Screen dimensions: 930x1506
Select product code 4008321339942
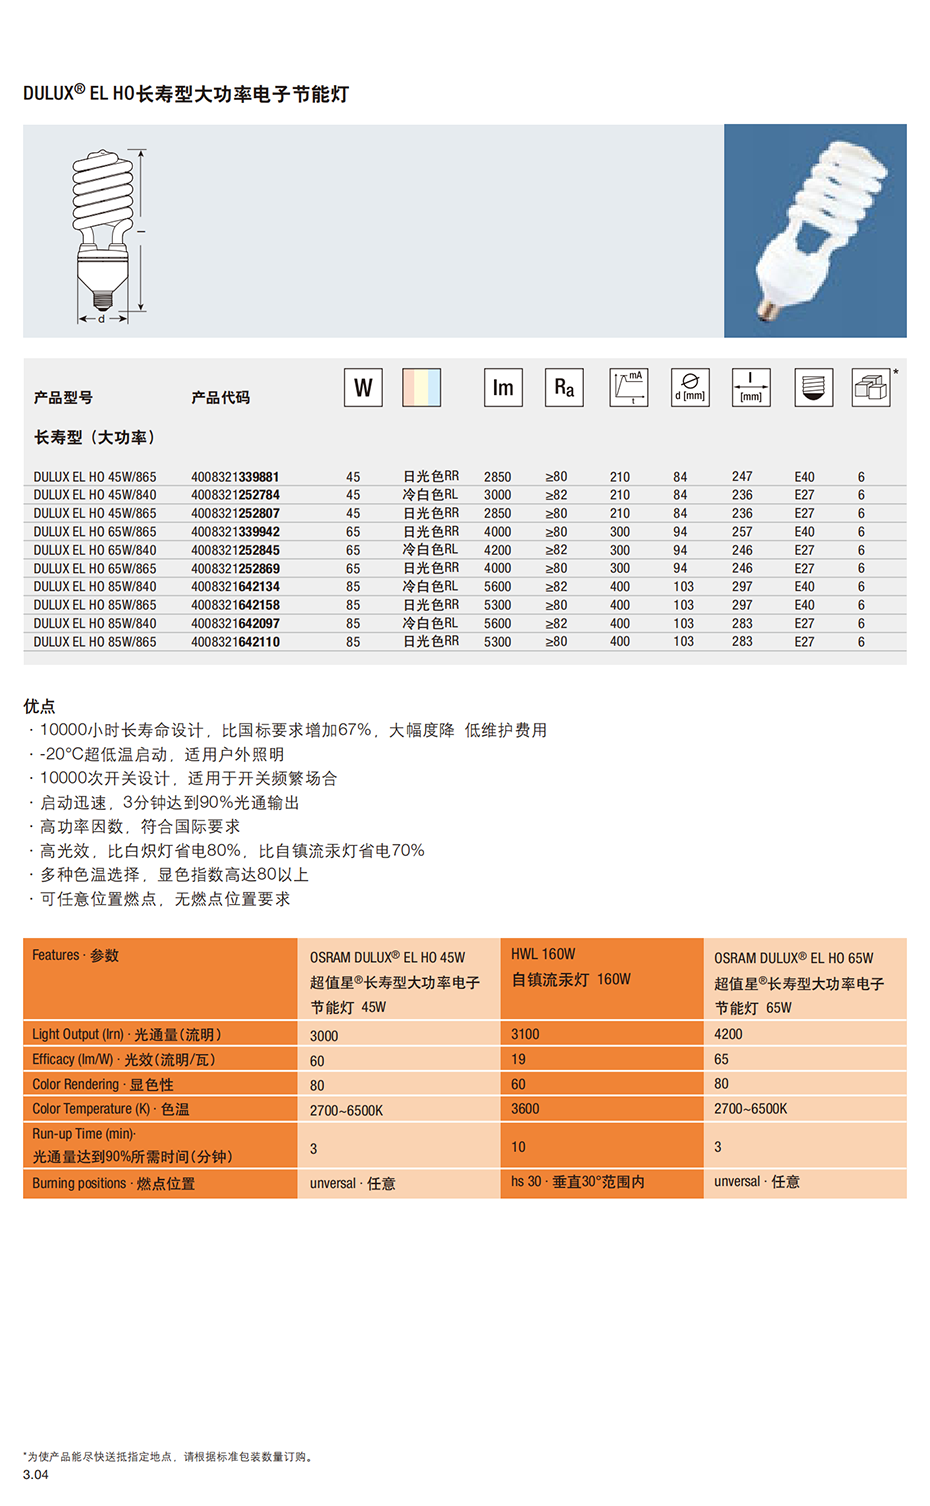(235, 532)
